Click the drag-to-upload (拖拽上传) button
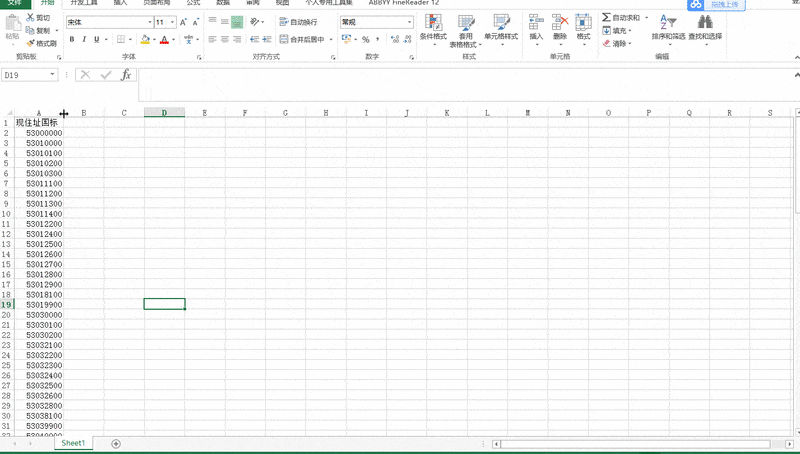 pos(724,4)
